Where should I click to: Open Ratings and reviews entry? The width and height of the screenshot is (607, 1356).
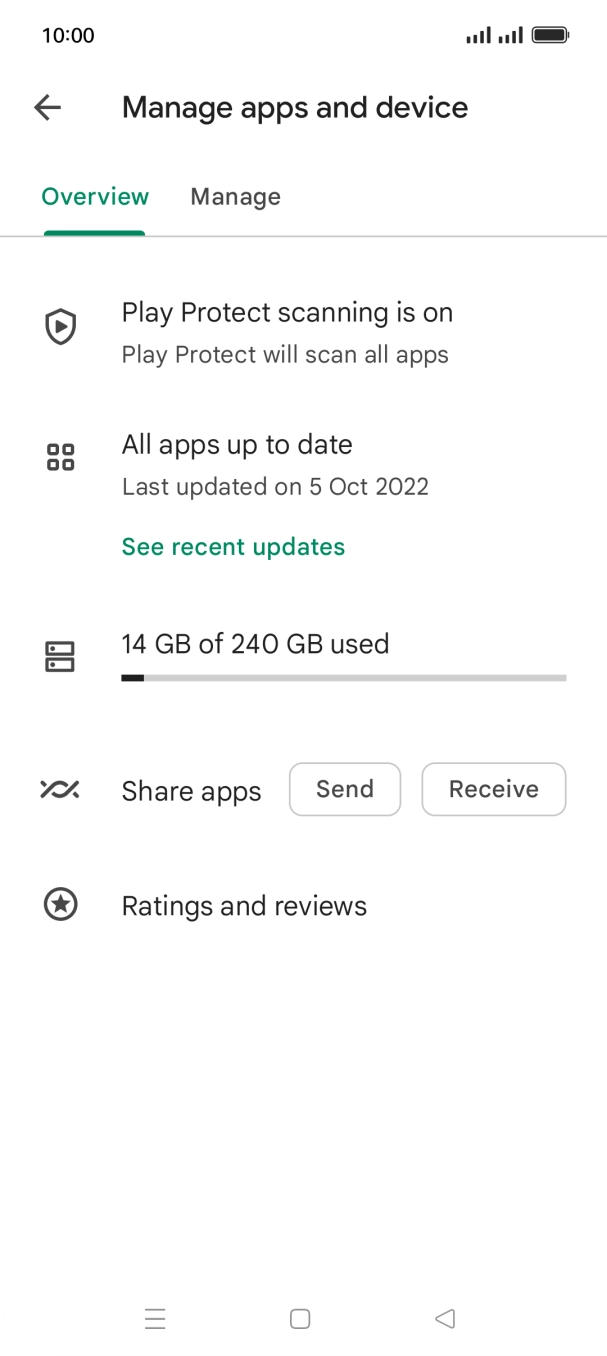[x=244, y=906]
